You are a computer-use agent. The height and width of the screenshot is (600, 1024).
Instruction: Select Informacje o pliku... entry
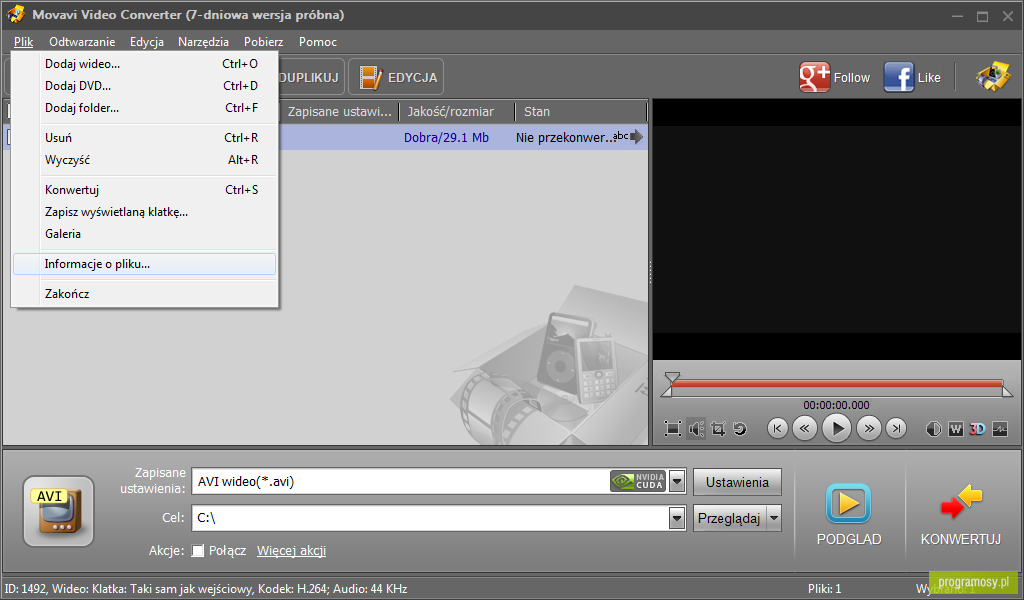coord(144,264)
